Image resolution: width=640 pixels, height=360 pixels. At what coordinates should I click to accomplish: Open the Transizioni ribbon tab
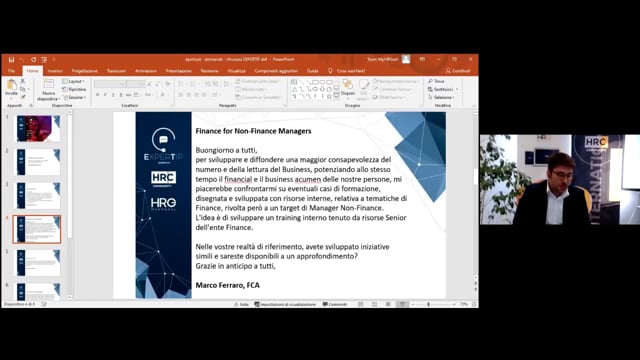point(116,71)
